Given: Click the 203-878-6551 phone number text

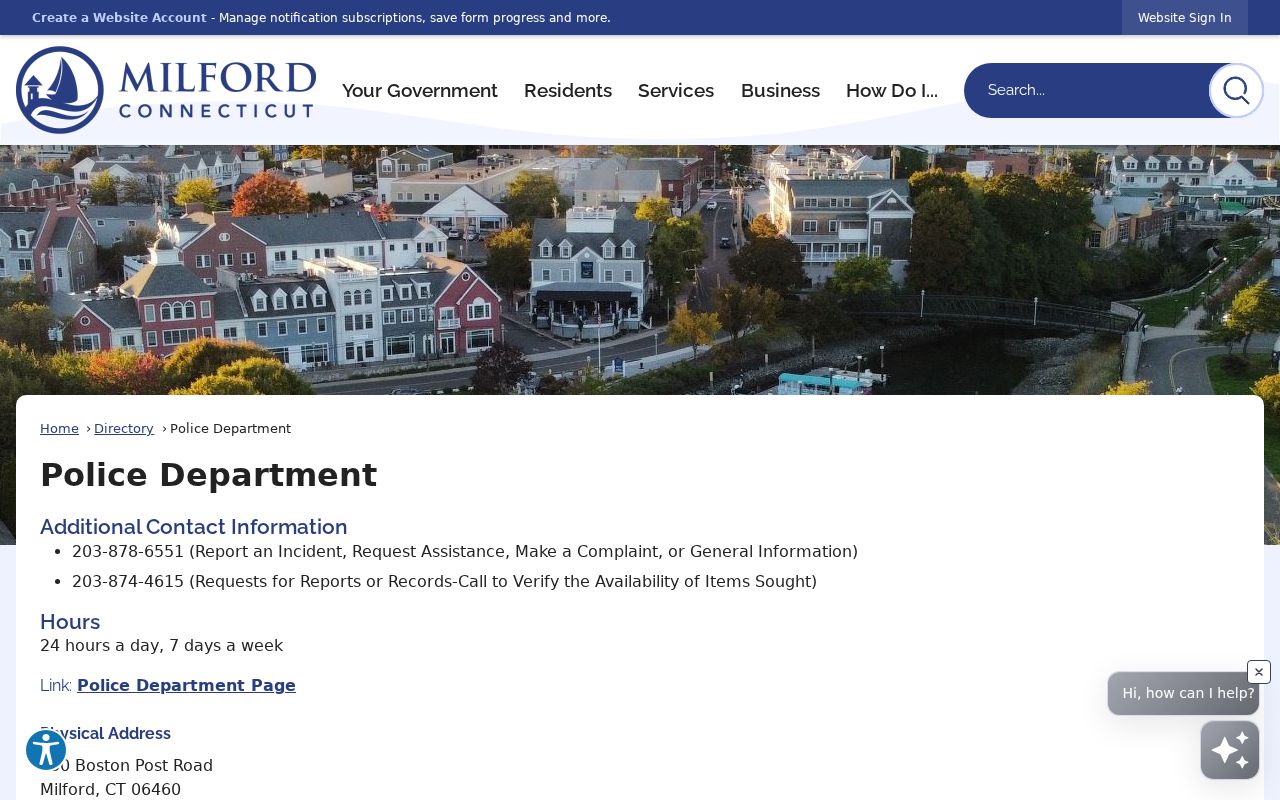Looking at the screenshot, I should [128, 552].
